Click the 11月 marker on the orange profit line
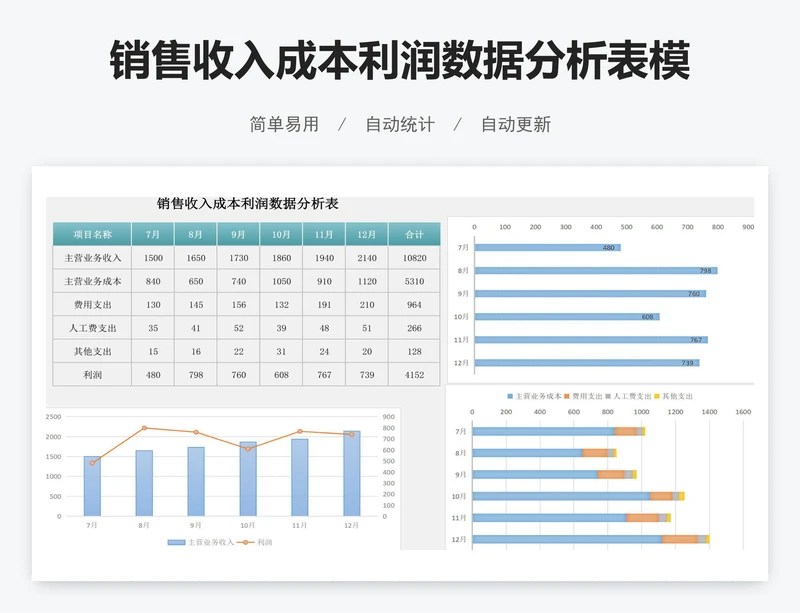Screen dimensions: 800x613 coord(299,431)
